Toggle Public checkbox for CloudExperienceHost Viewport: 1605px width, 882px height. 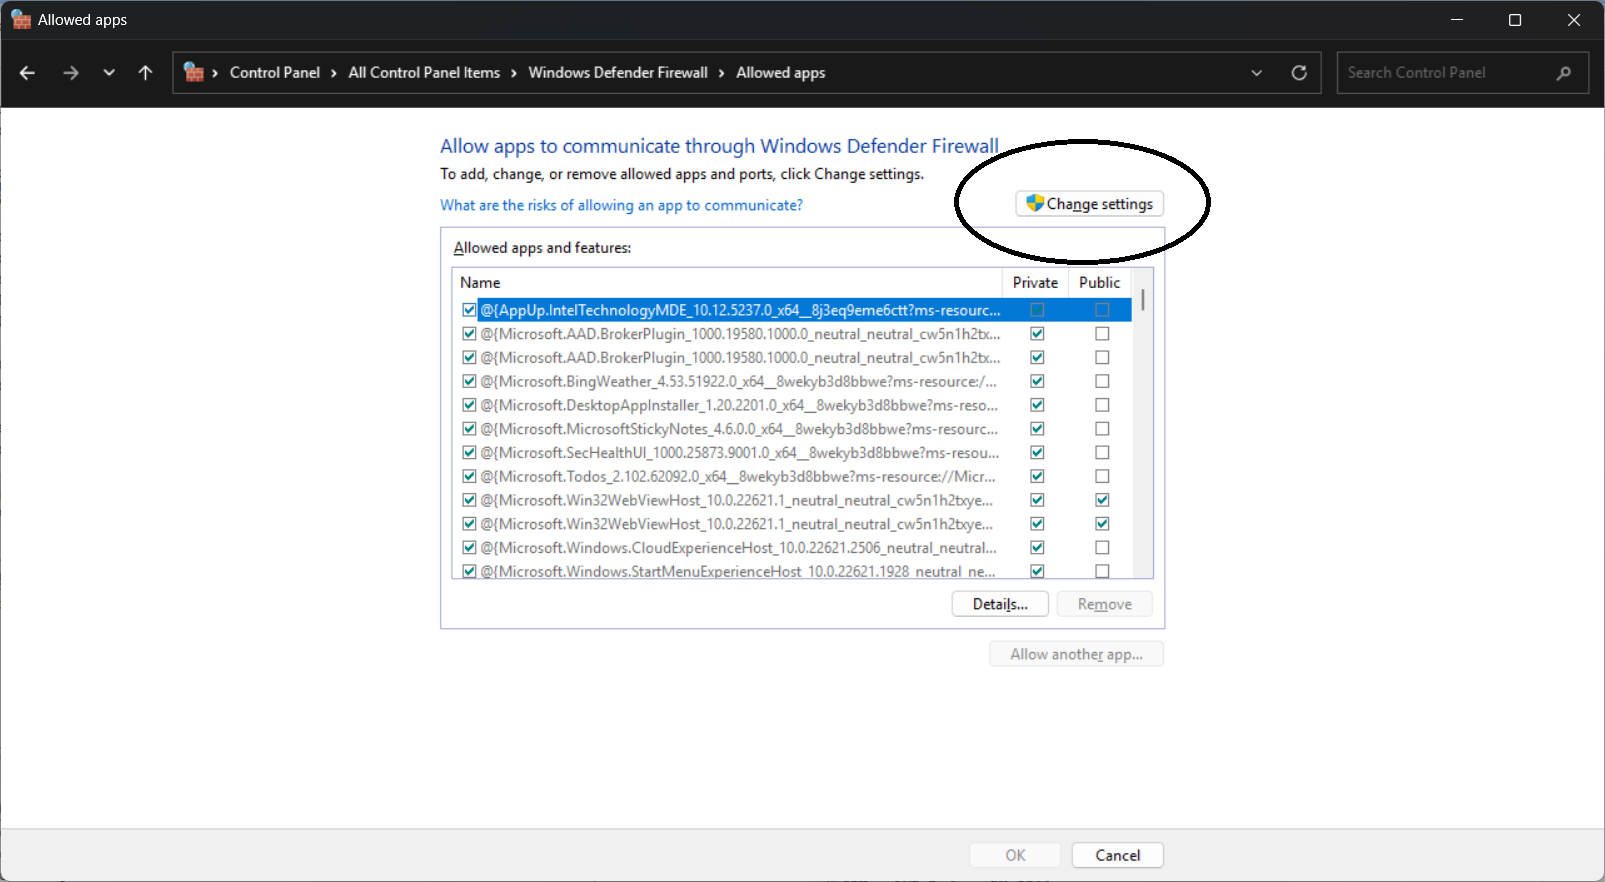click(x=1102, y=548)
